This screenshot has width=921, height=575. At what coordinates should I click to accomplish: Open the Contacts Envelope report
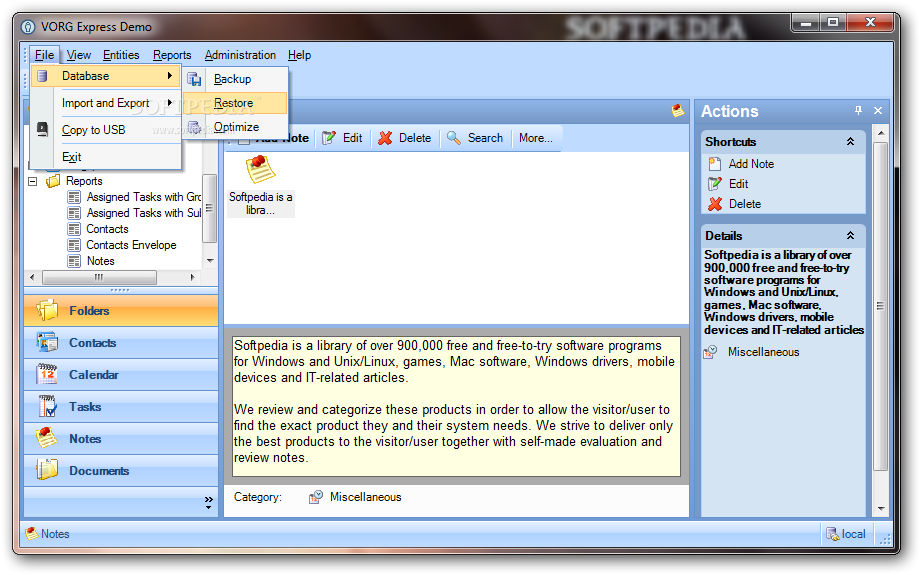(132, 245)
